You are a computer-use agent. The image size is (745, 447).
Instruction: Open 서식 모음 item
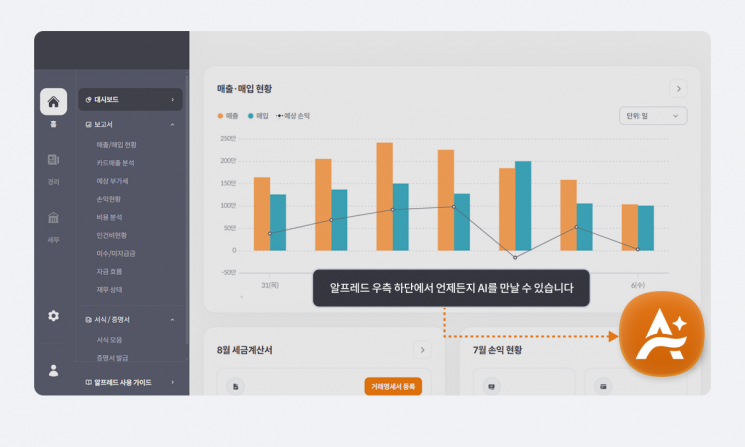point(109,340)
